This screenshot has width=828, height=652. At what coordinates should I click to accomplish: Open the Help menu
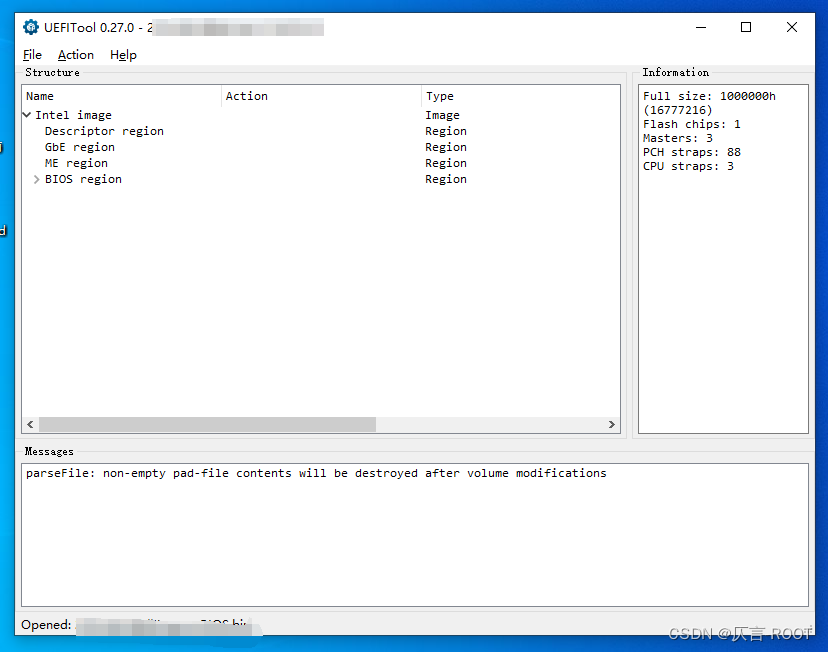[123, 55]
